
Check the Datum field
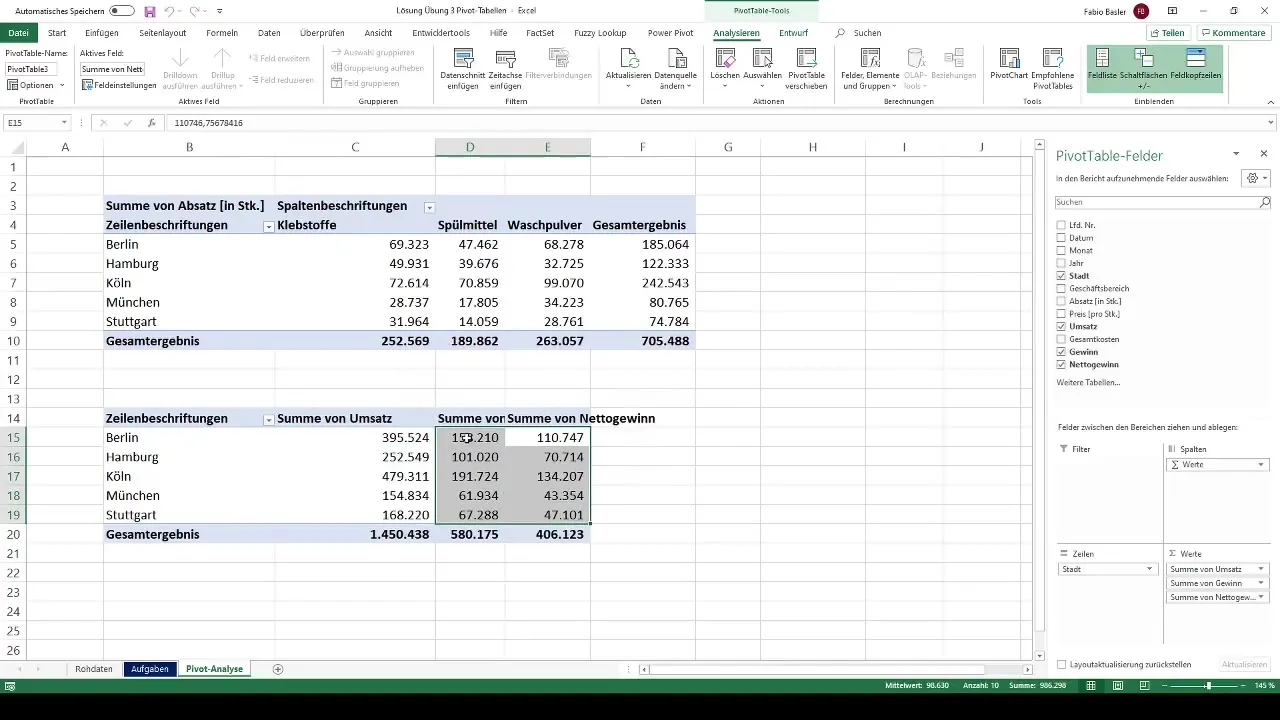pyautogui.click(x=1061, y=238)
